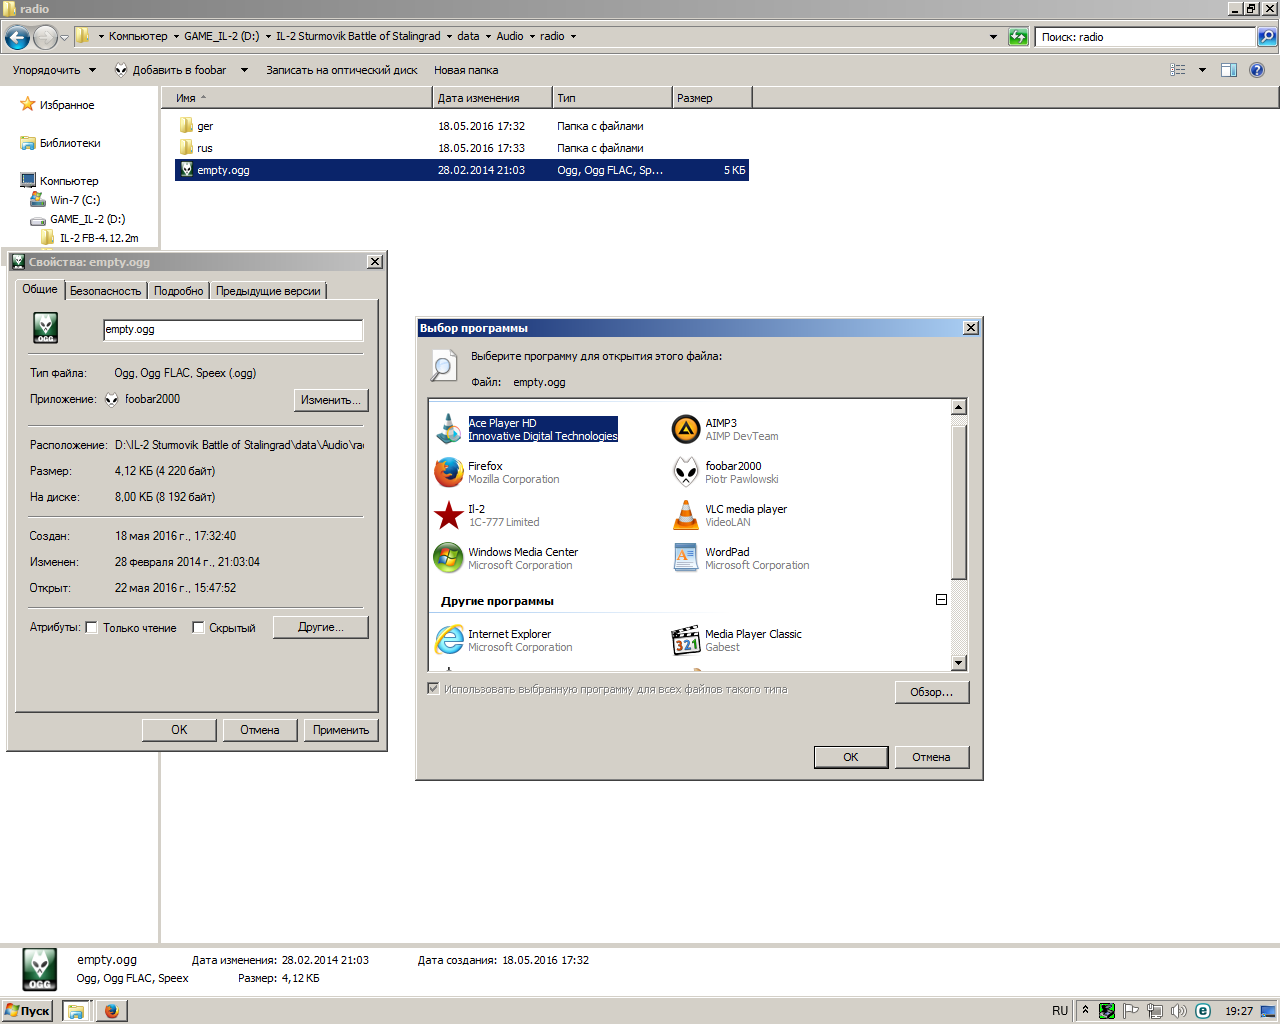Screen dimensions: 1280x1024
Task: Choose the Il-2 red star icon
Action: [449, 515]
